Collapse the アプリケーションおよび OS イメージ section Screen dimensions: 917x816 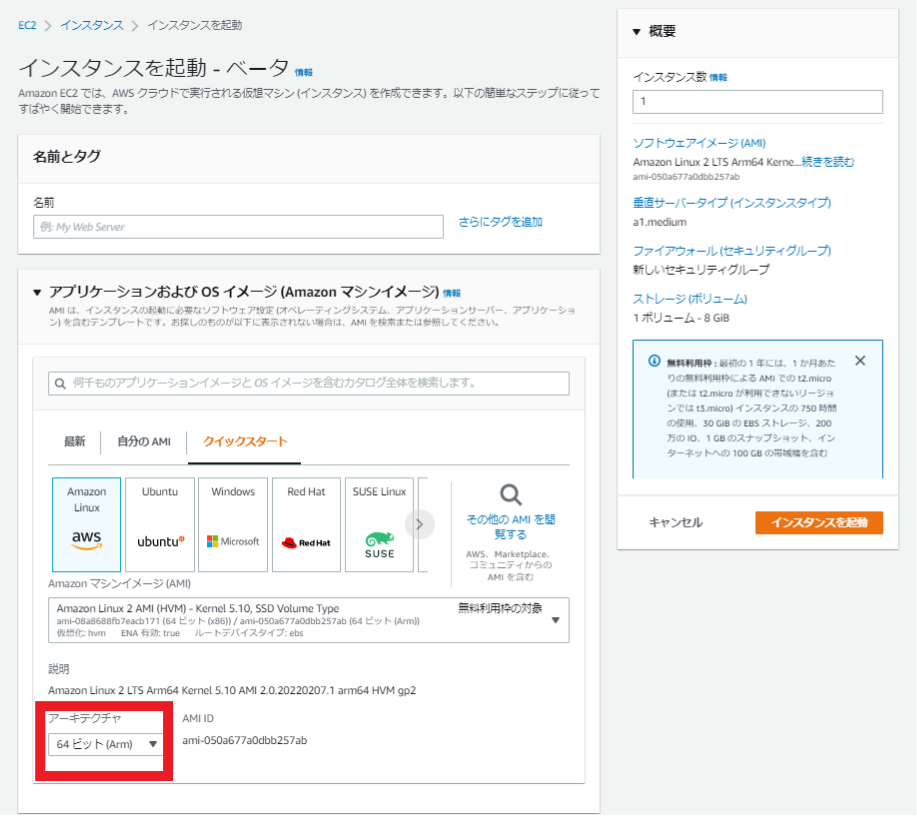[x=37, y=292]
